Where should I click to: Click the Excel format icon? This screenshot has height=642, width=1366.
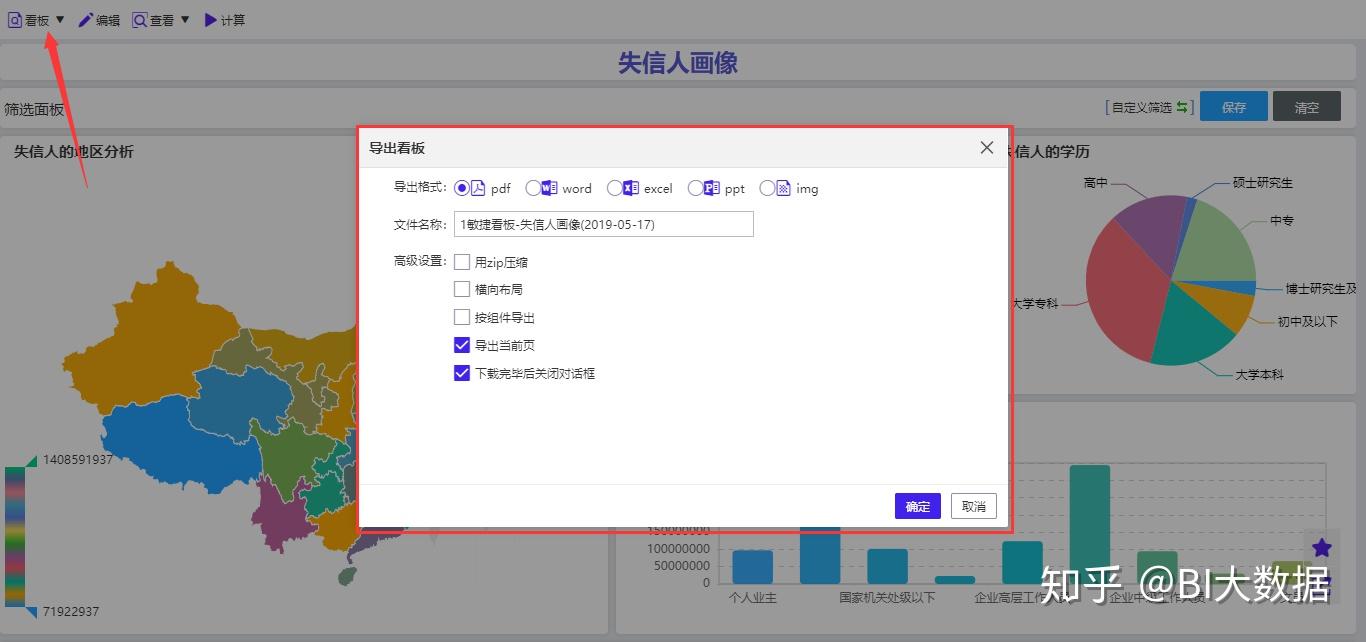(628, 188)
